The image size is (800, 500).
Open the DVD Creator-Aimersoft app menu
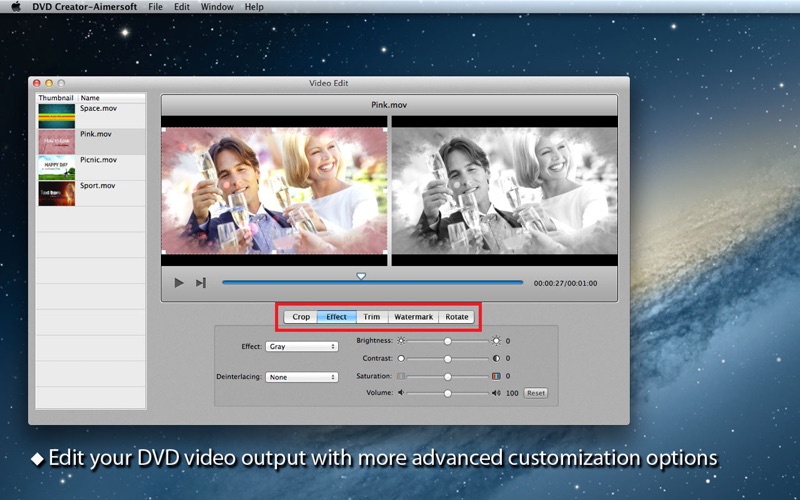pos(85,7)
